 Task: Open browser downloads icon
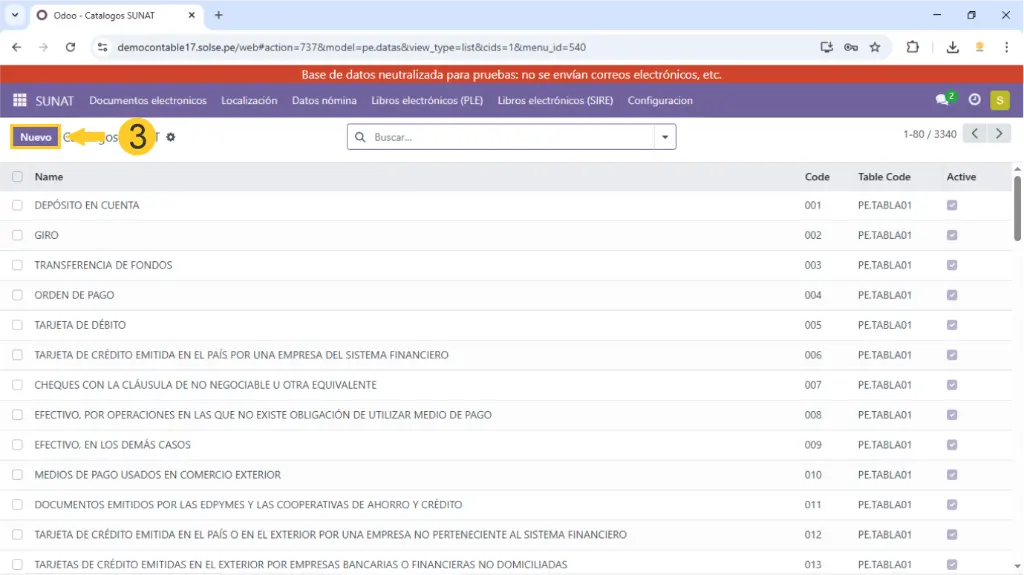[952, 47]
